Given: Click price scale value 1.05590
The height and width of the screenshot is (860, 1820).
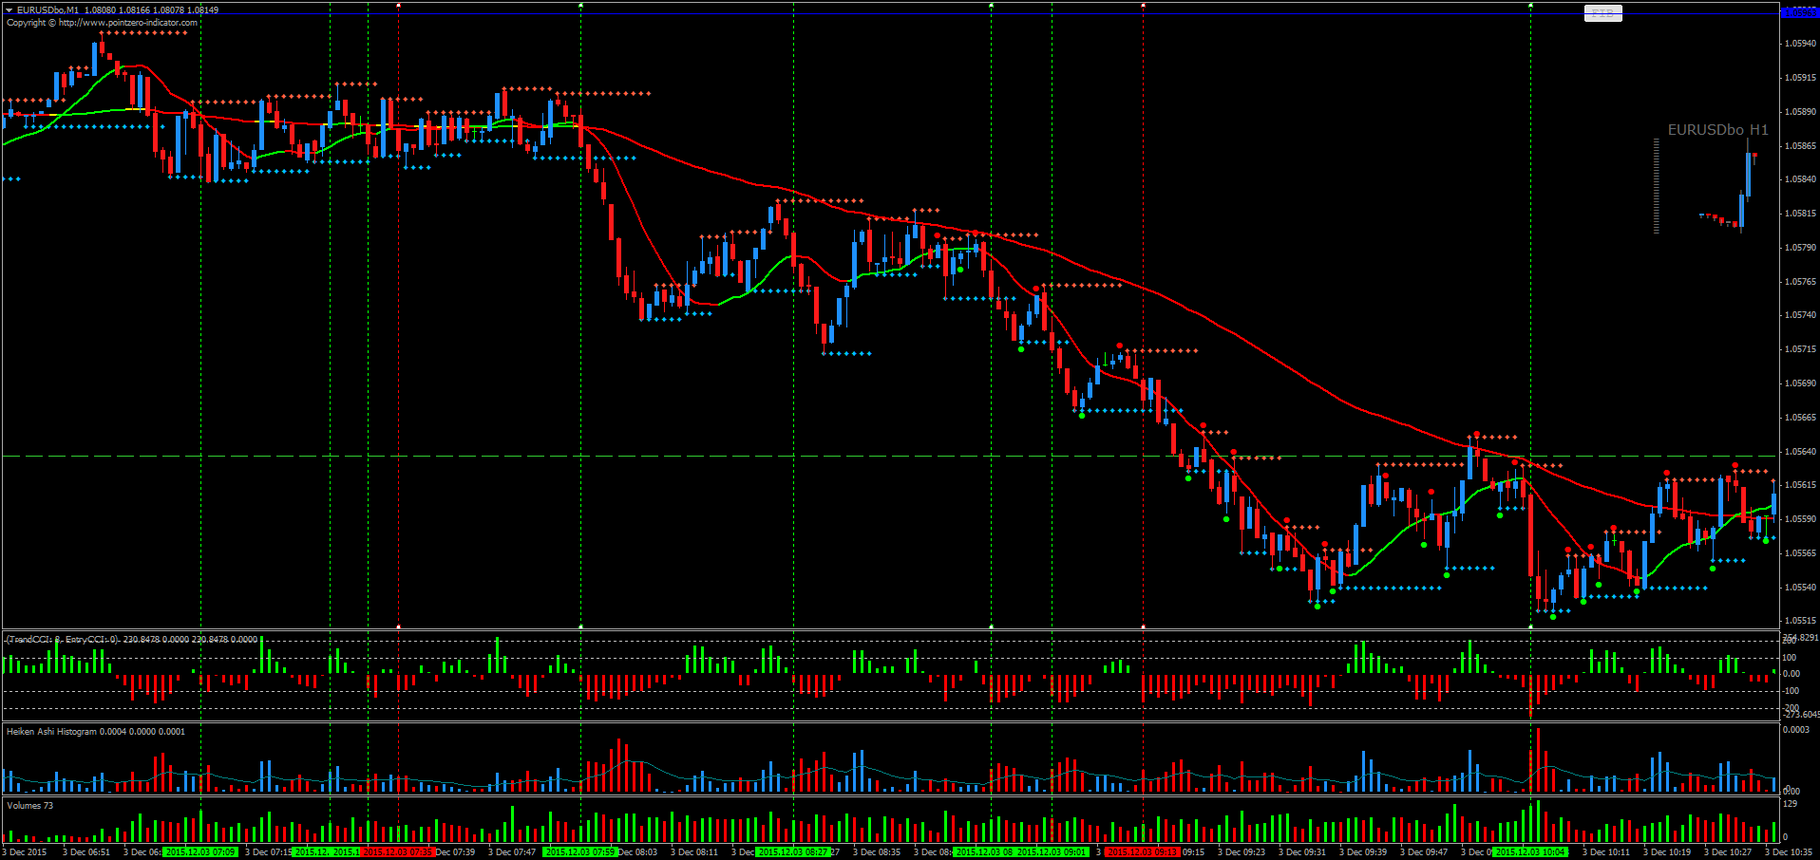Looking at the screenshot, I should [1800, 519].
